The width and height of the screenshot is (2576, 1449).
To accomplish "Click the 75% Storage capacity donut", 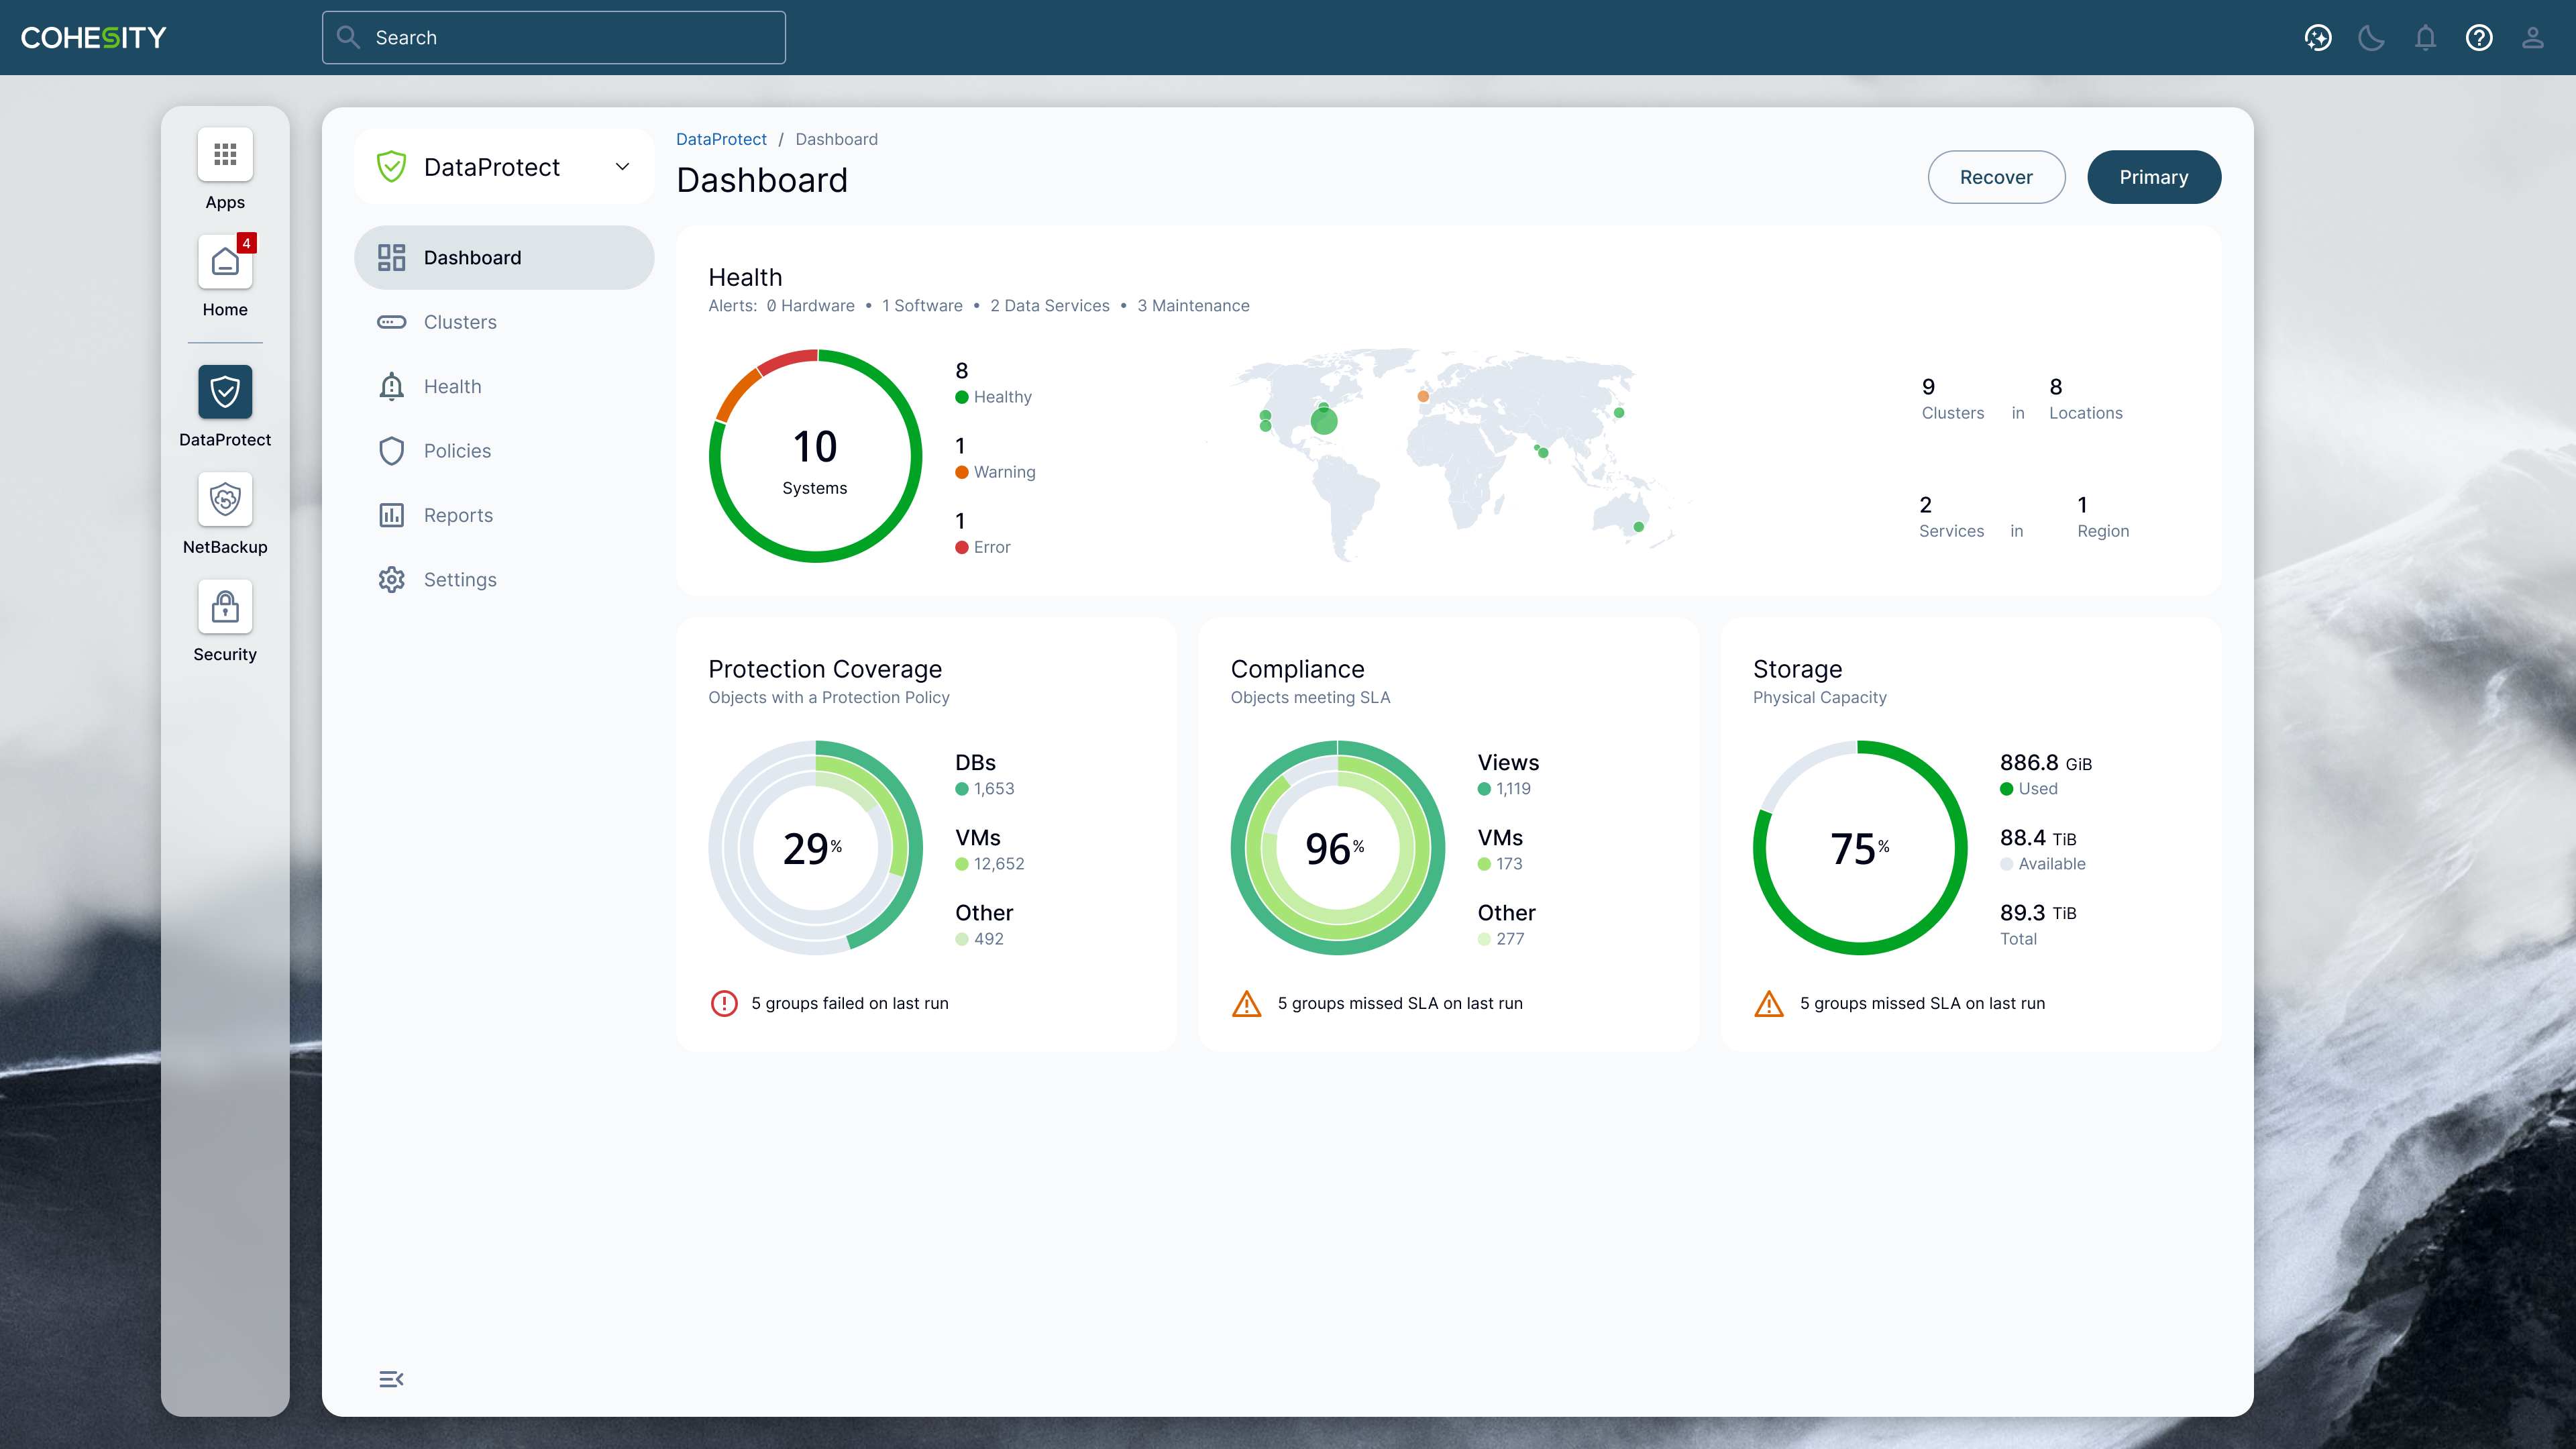I will 1860,847.
